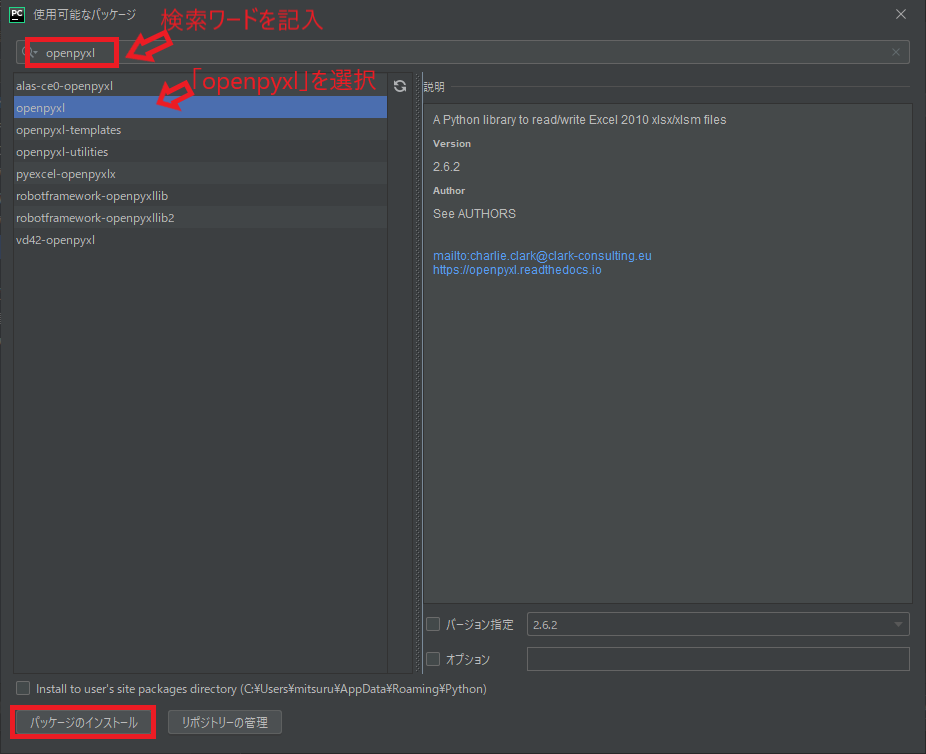Select robotframework-openpyxllib package
Viewport: 926px width, 754px height.
[200, 196]
